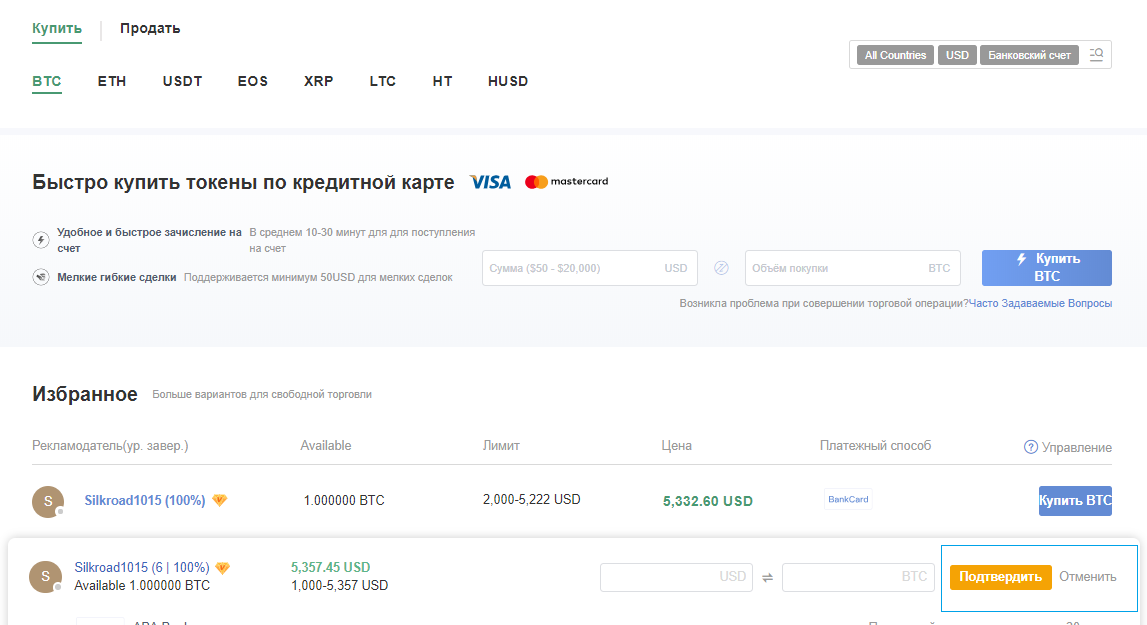Focus the BTC amount field in order panel

point(859,577)
